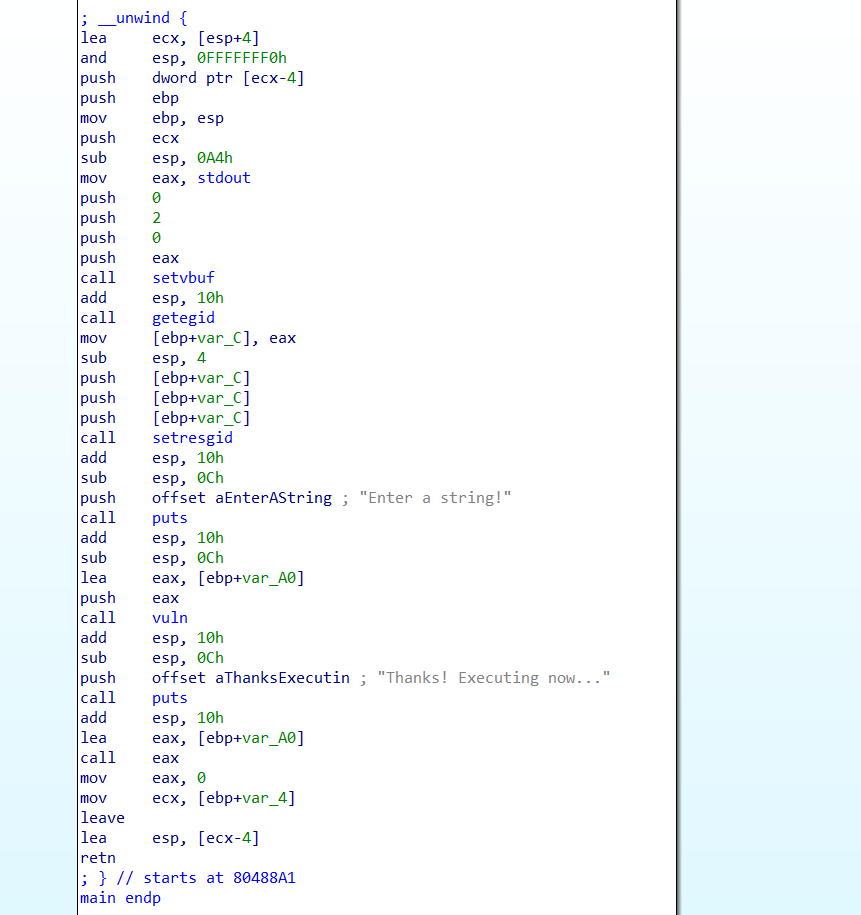Screen dimensions: 861x915
Task: Select the setvbuf function name
Action: click(183, 278)
